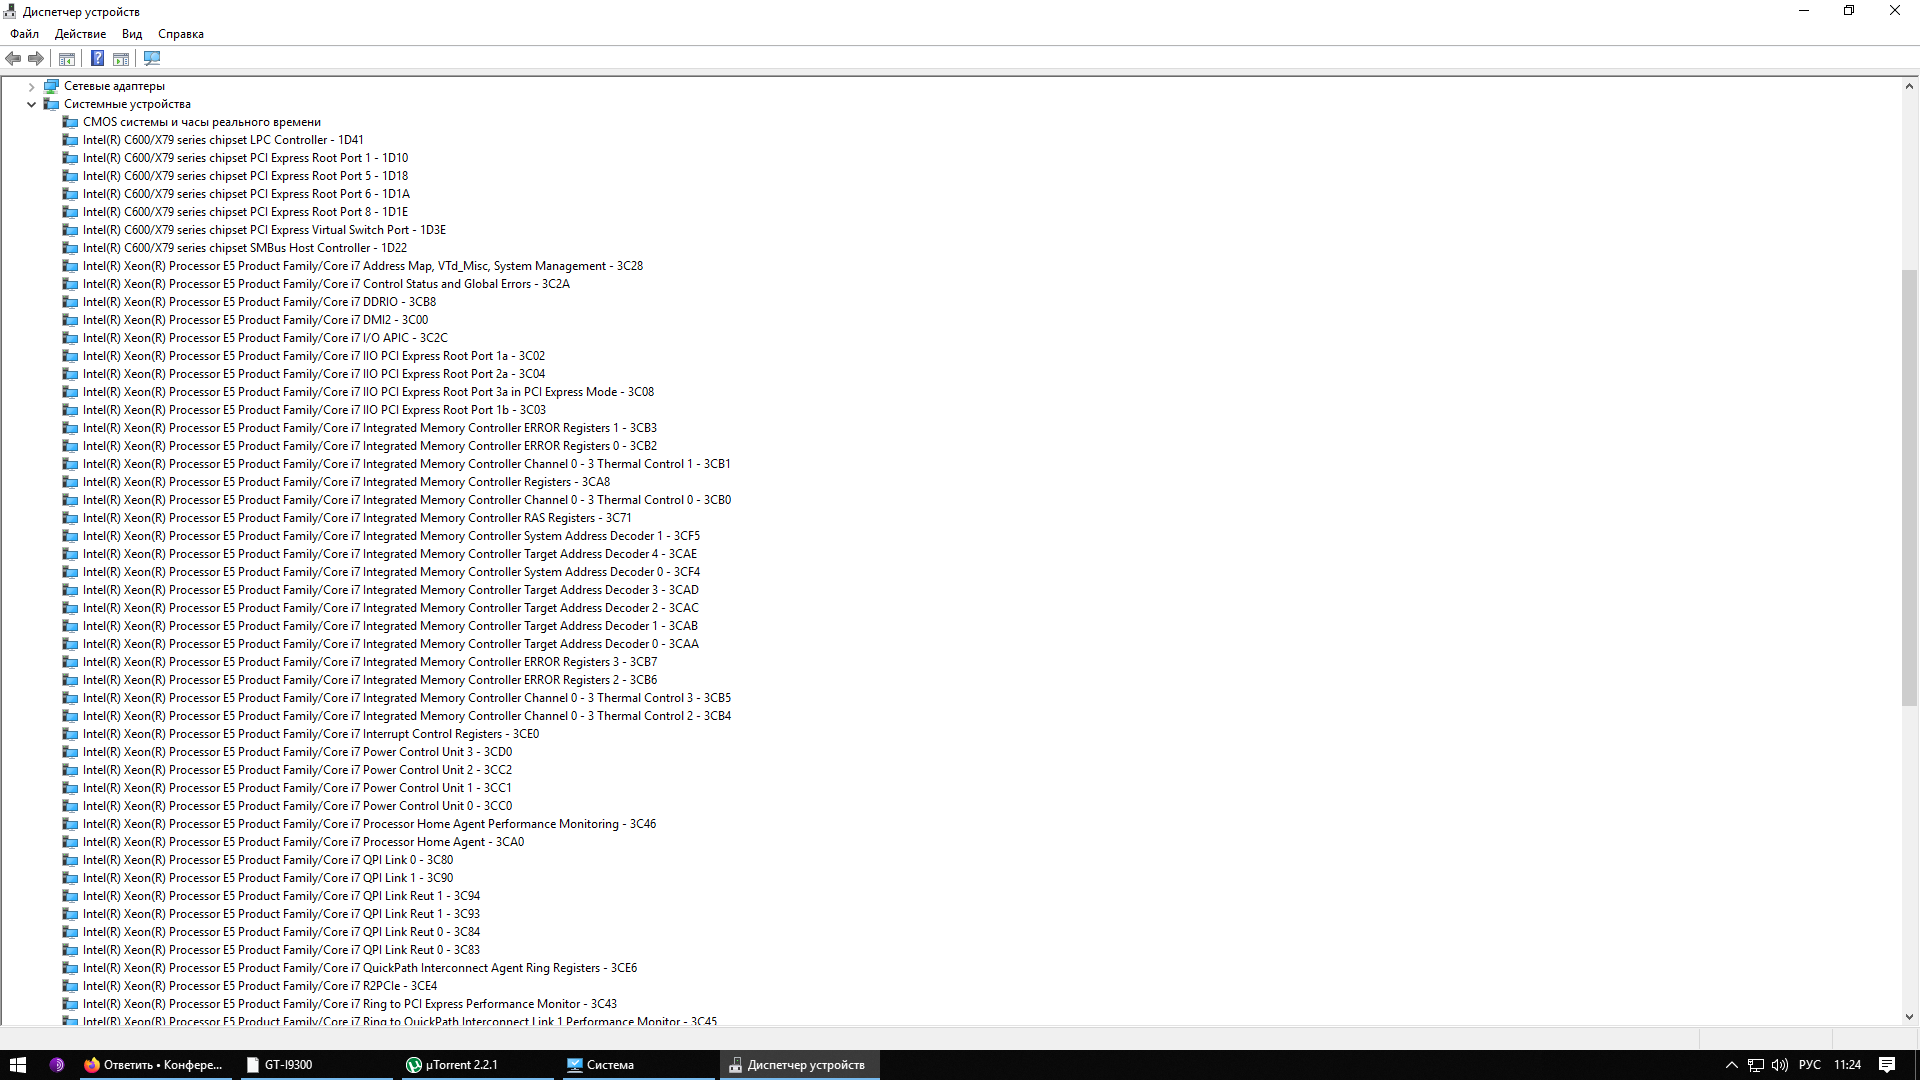Click scrollbar down arrow in device list
This screenshot has height=1080, width=1920.
(1909, 1017)
